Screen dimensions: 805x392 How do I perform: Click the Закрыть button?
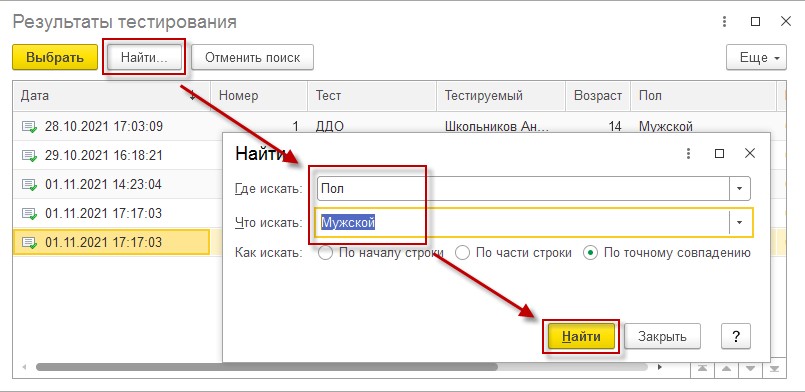pyautogui.click(x=662, y=337)
